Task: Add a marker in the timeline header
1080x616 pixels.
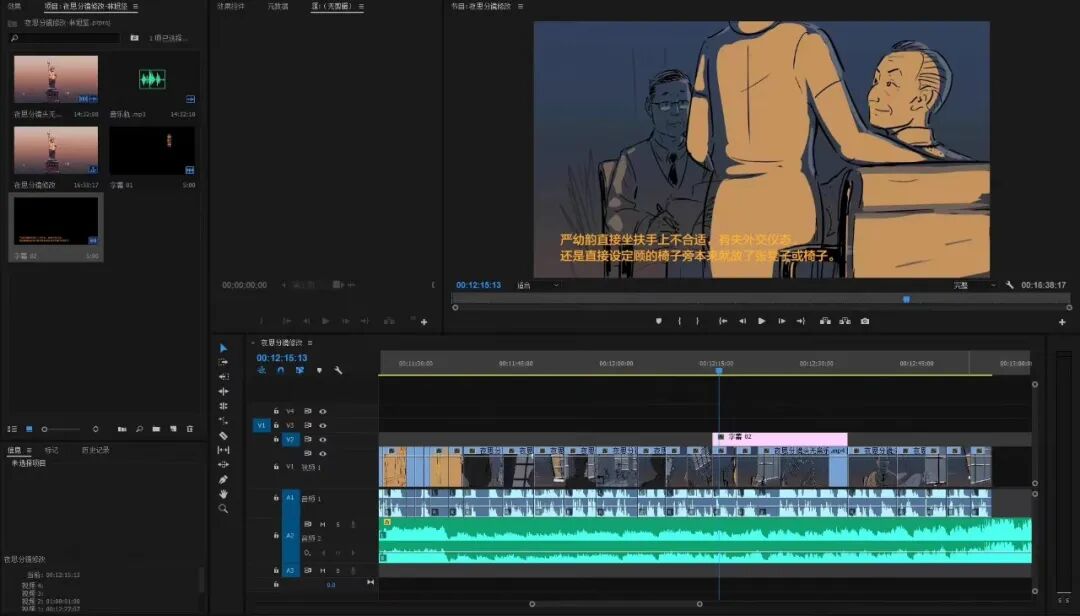Action: [x=319, y=370]
